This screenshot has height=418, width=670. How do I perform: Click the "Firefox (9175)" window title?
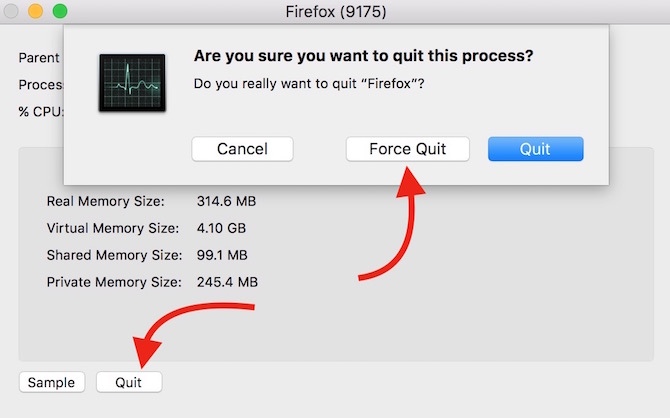335,12
